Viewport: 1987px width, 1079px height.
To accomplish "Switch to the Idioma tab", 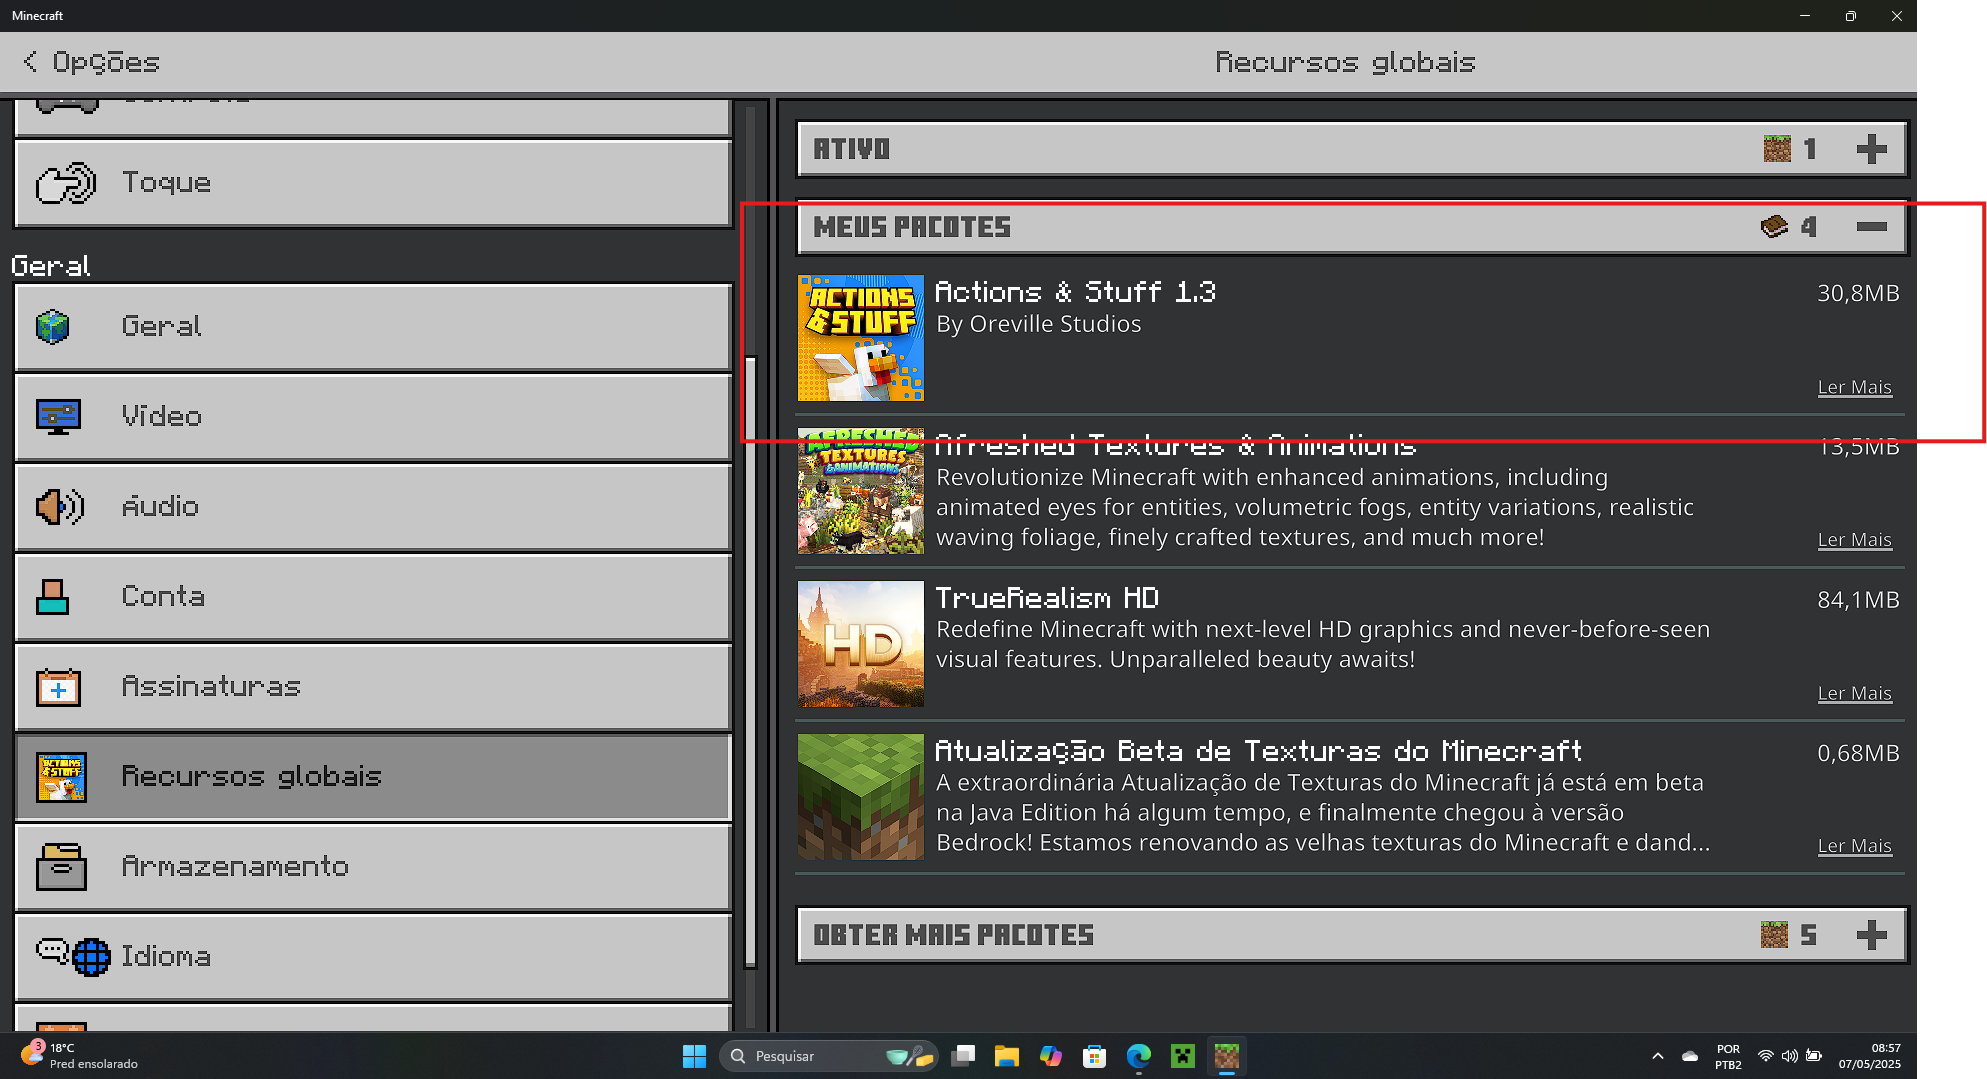I will [x=372, y=957].
